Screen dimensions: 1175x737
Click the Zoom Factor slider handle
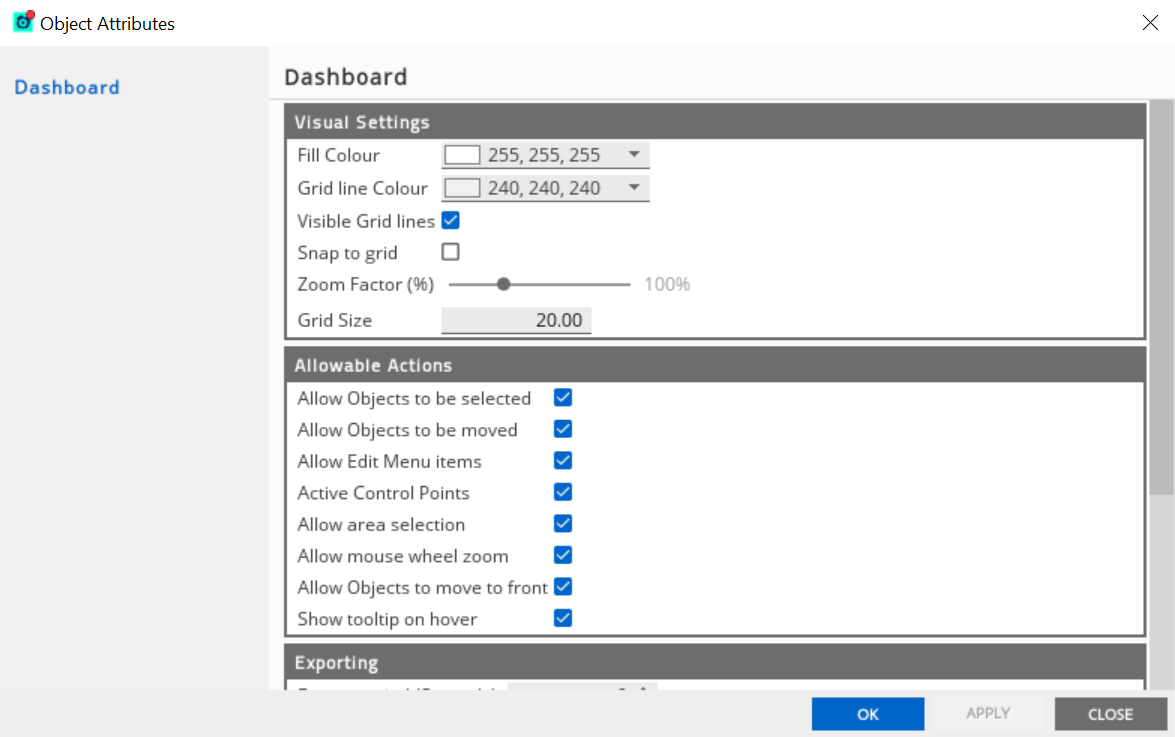[504, 284]
